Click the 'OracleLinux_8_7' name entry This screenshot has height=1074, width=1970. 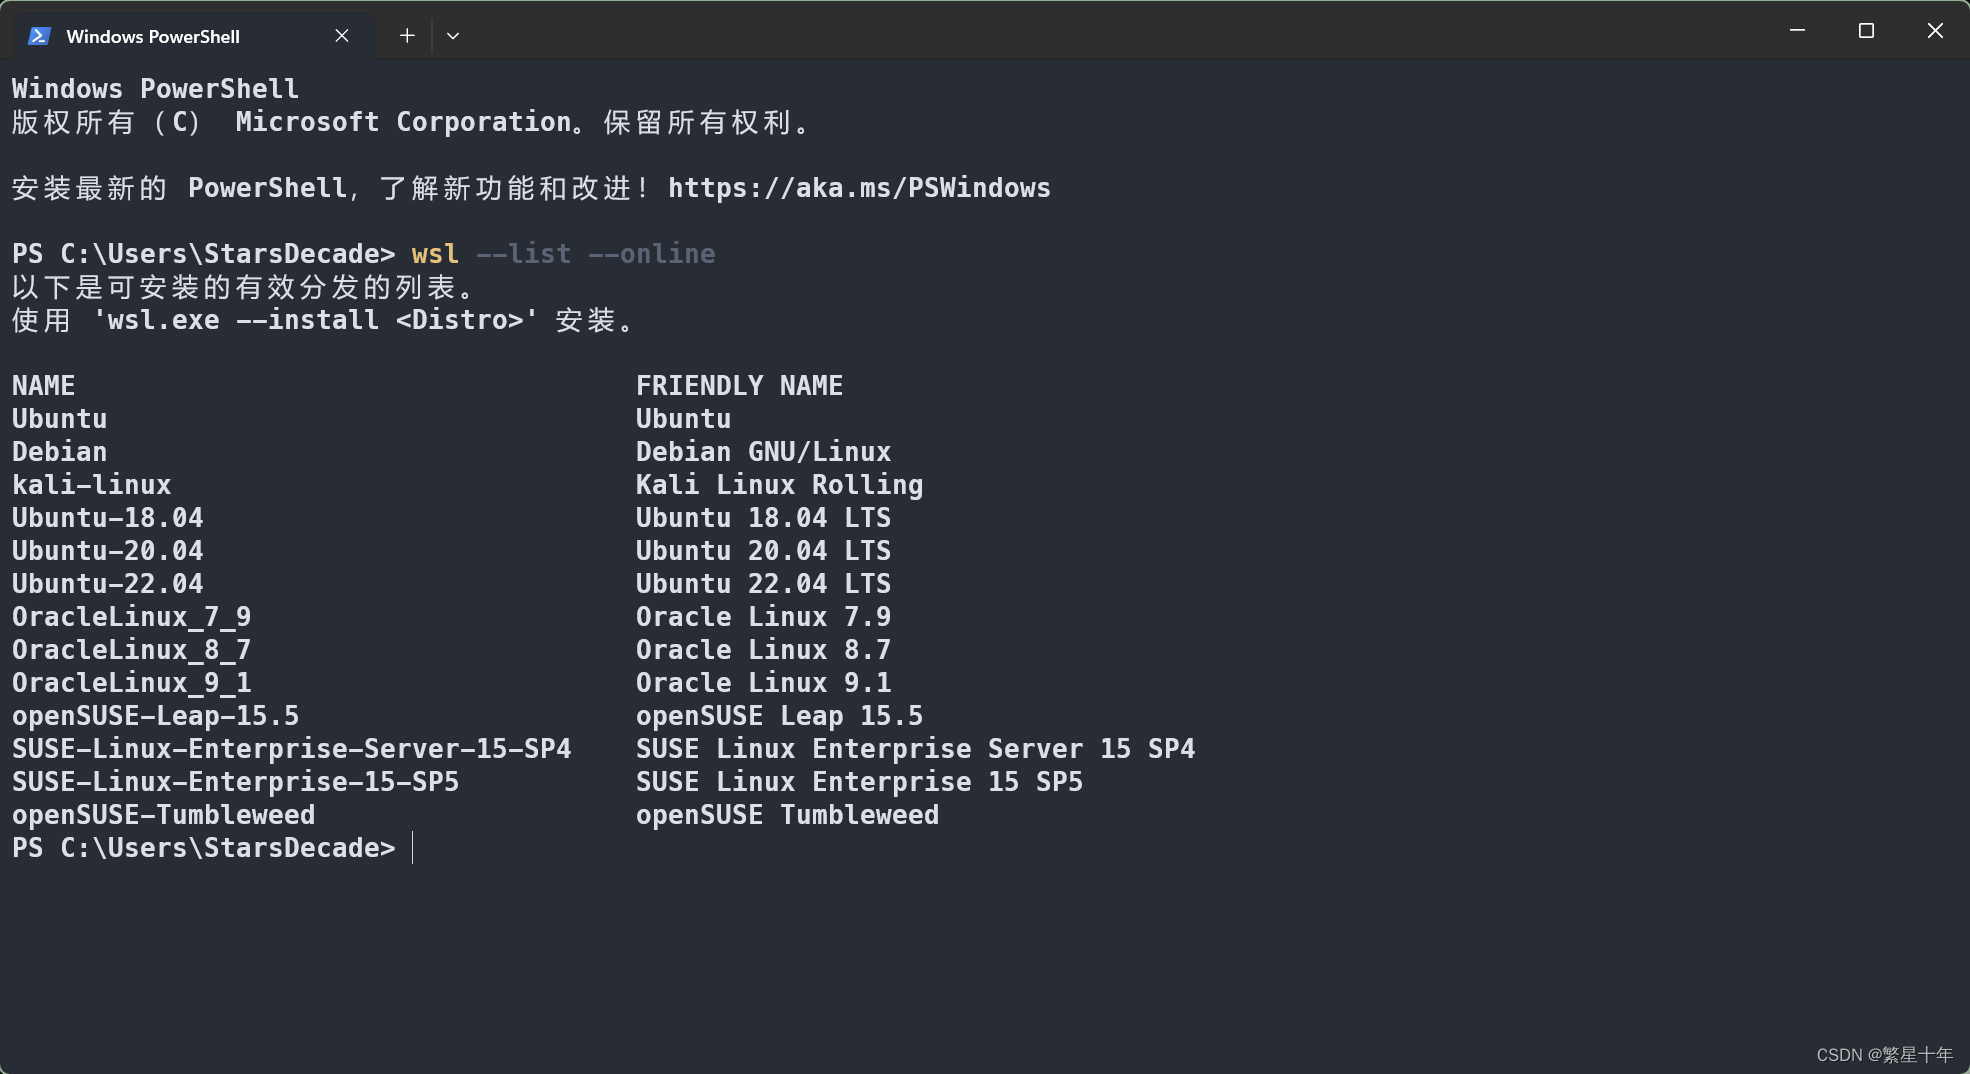[x=132, y=650]
